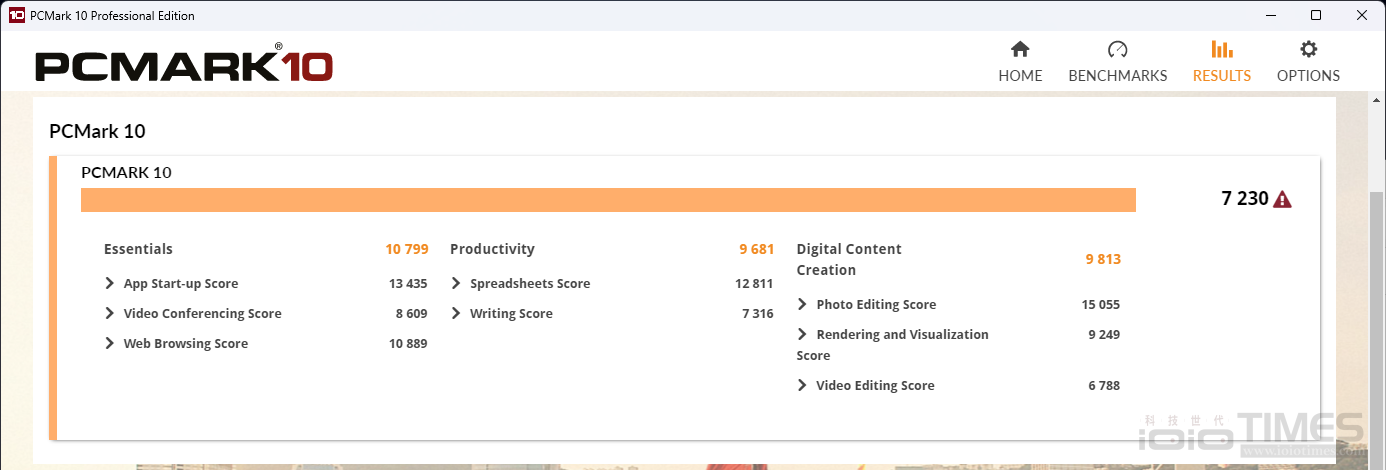Click the Video Editing value 6 788

coord(1104,386)
